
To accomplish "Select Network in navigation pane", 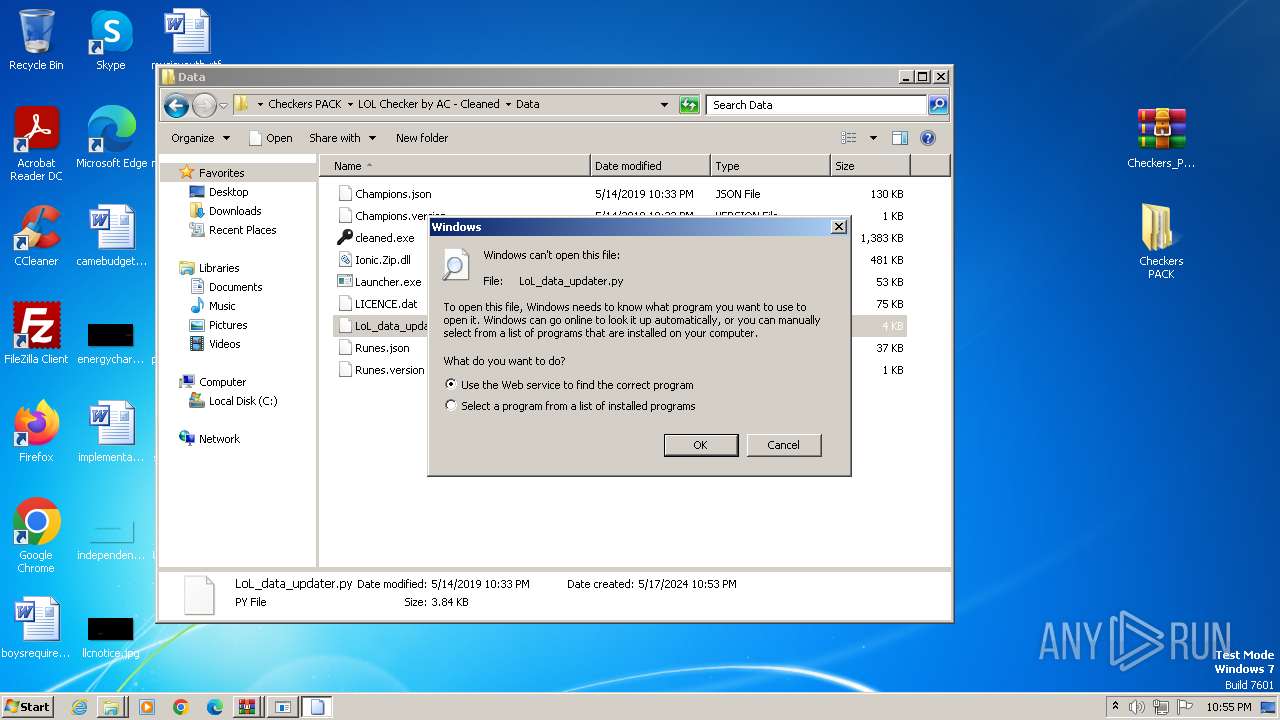I will point(219,439).
